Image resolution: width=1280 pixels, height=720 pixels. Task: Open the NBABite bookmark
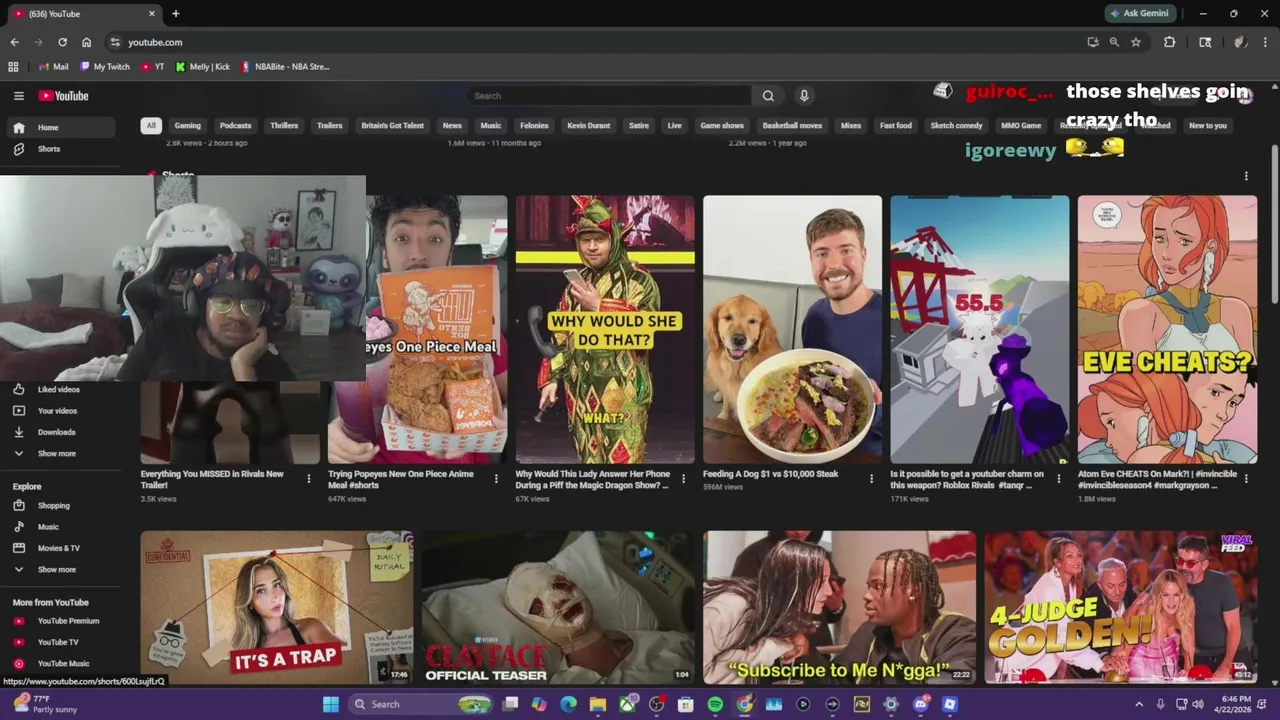(285, 67)
